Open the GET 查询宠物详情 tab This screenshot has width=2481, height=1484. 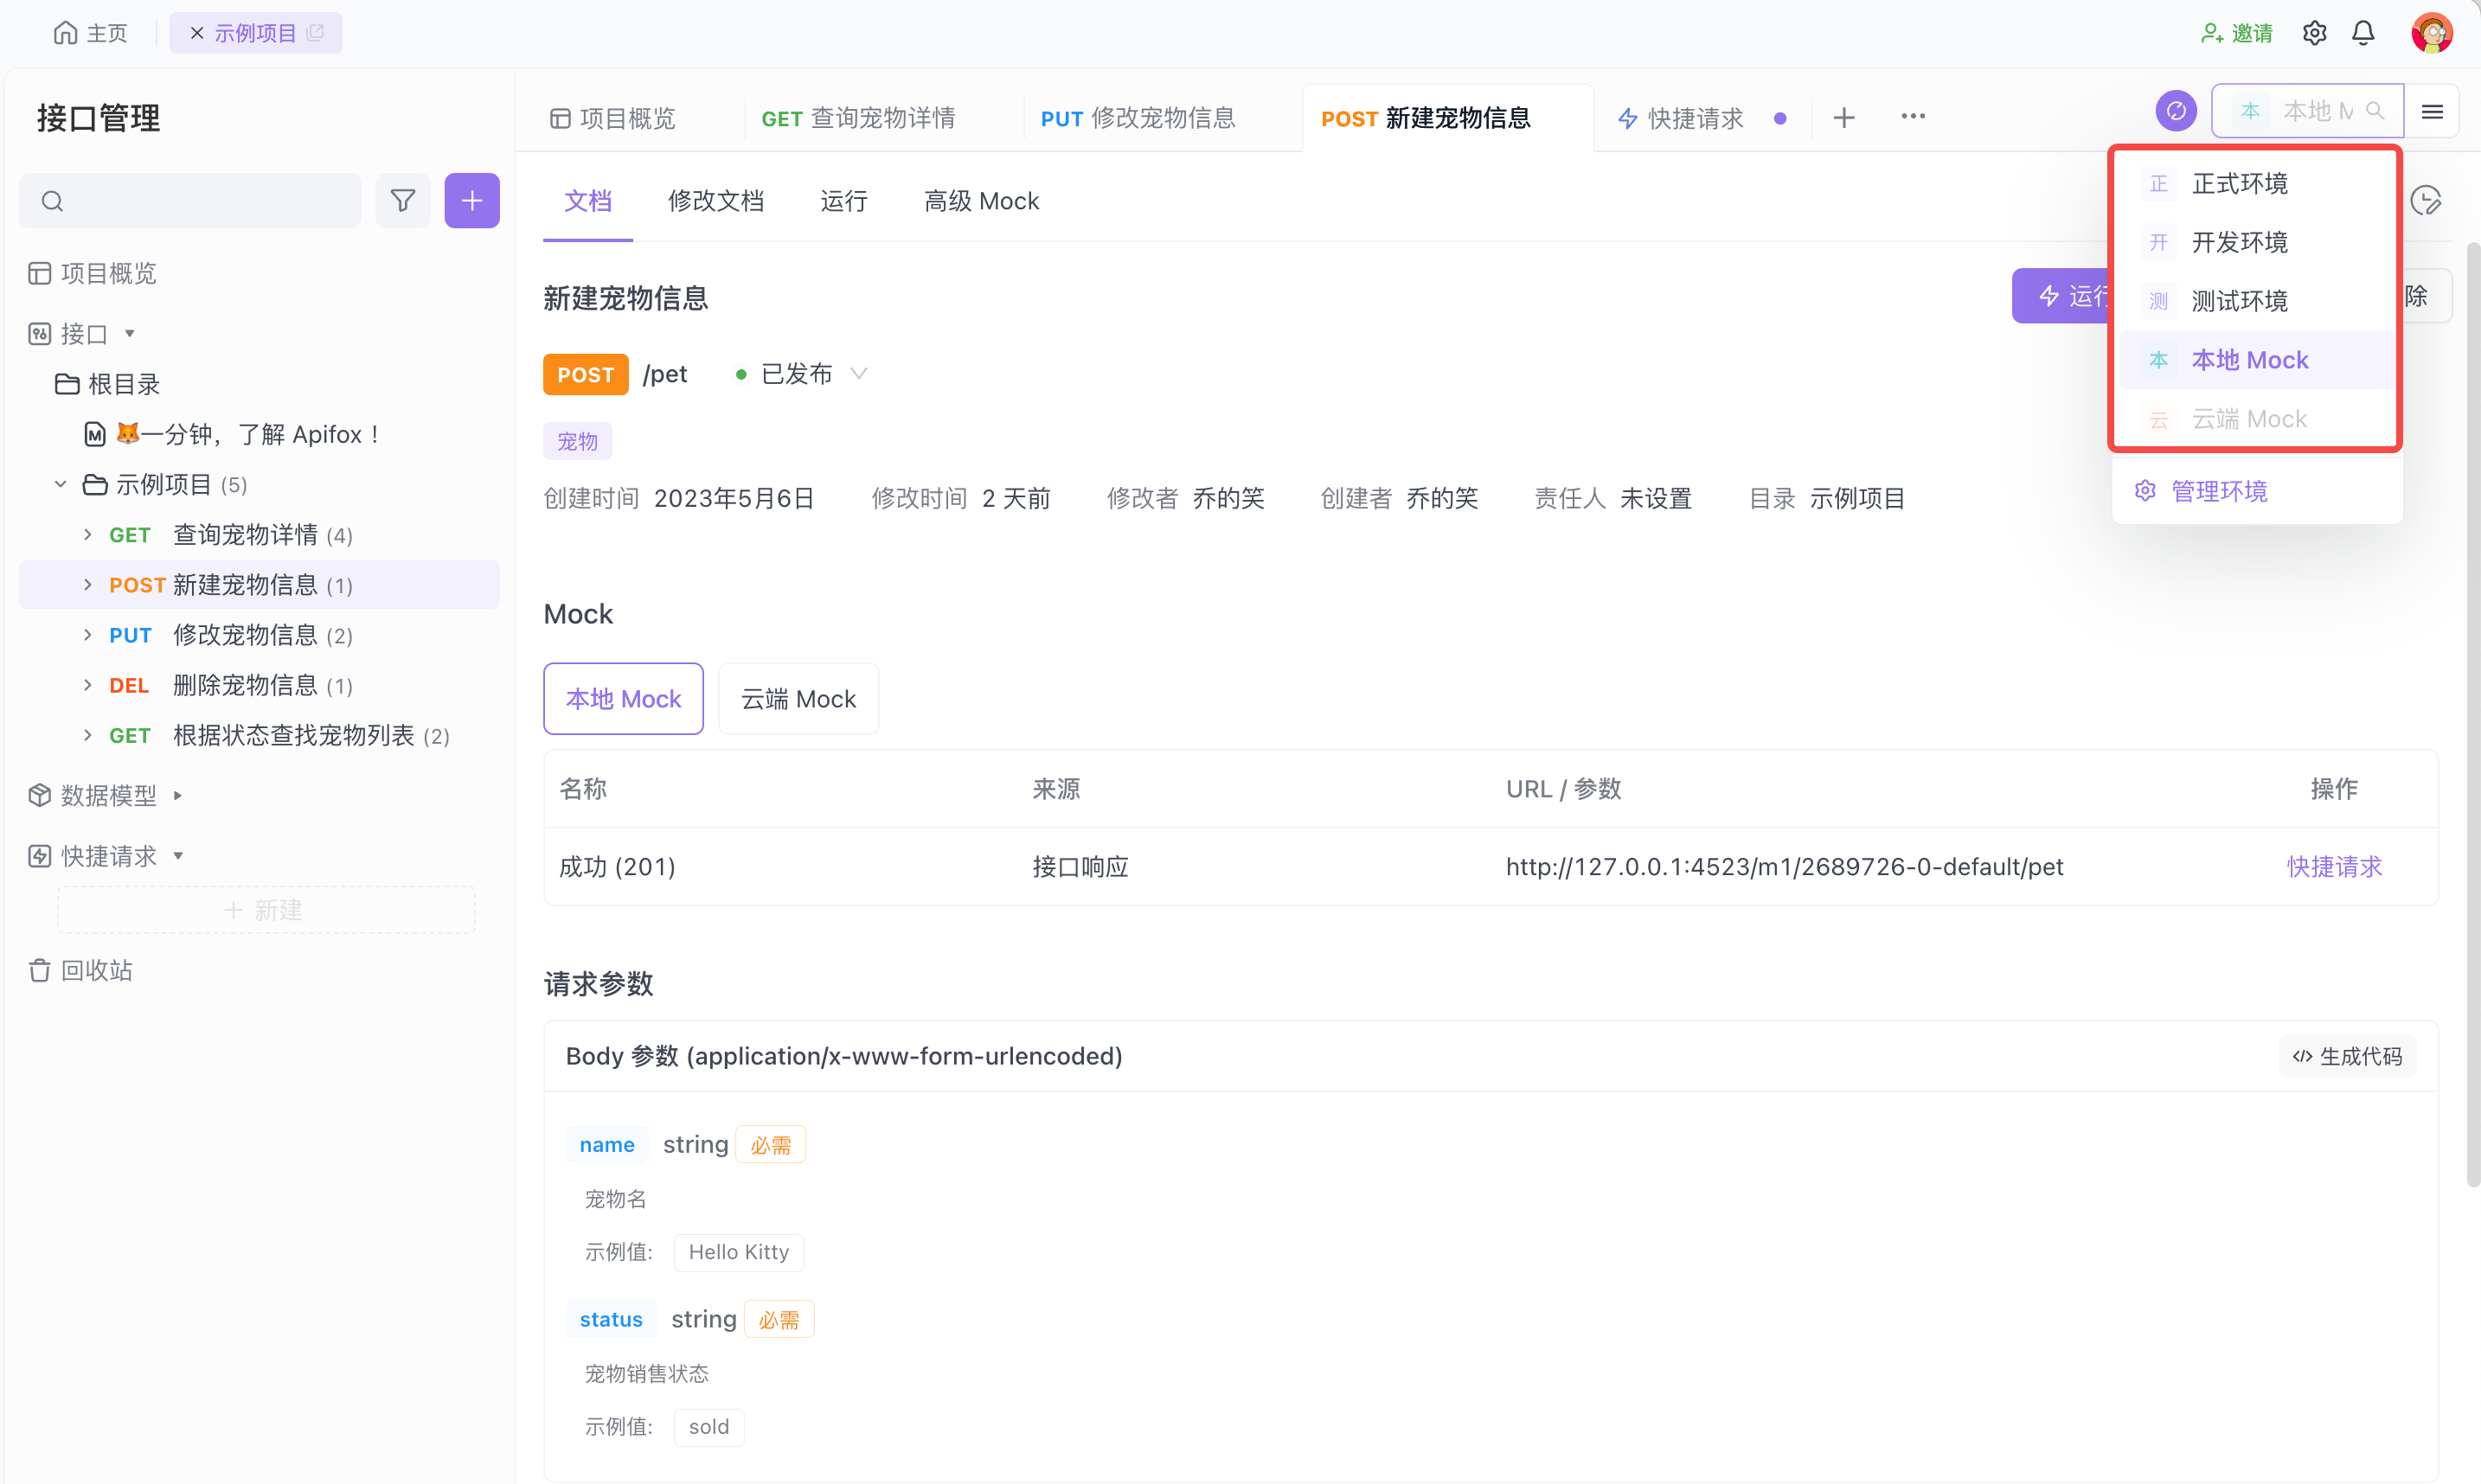[x=858, y=118]
